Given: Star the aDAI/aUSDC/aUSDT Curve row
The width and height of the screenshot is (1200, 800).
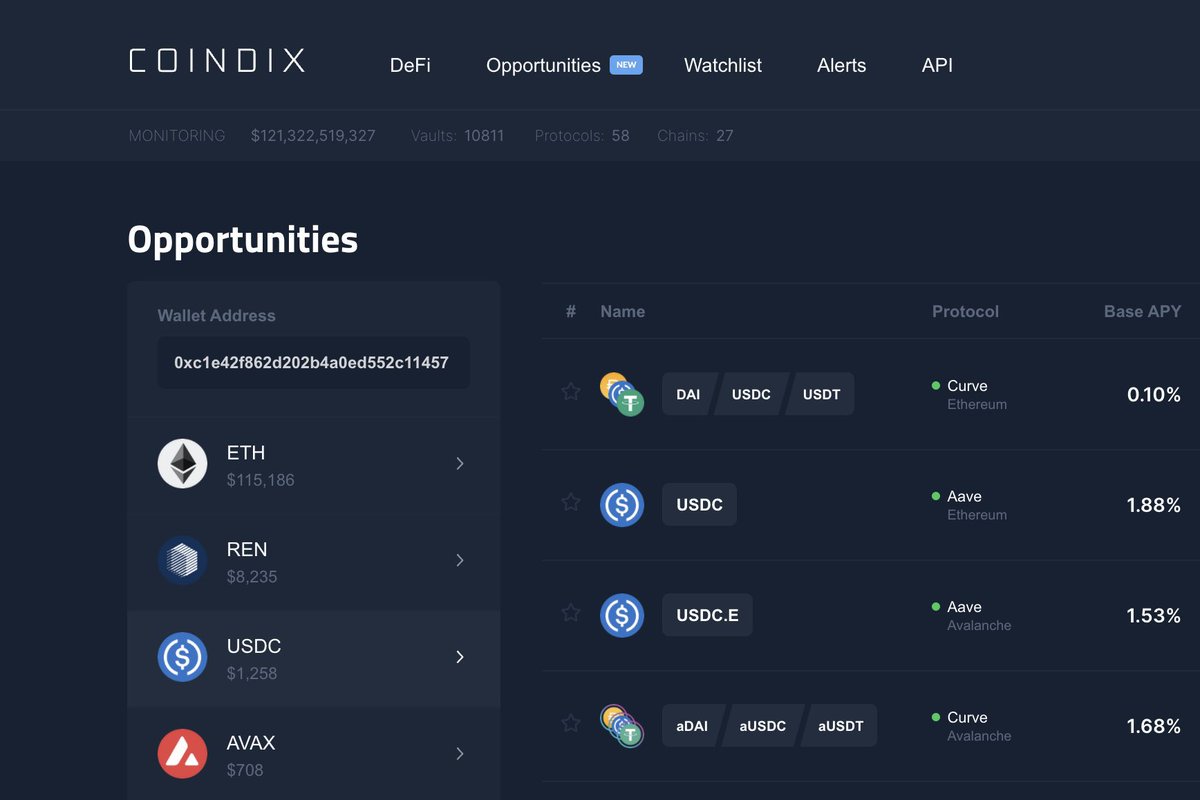Looking at the screenshot, I should pos(570,722).
